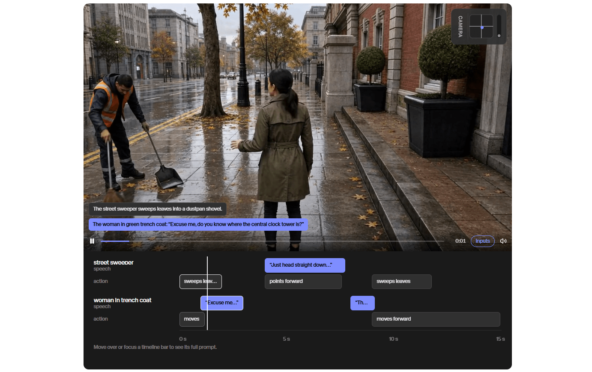Click the video progress bar

272,241
